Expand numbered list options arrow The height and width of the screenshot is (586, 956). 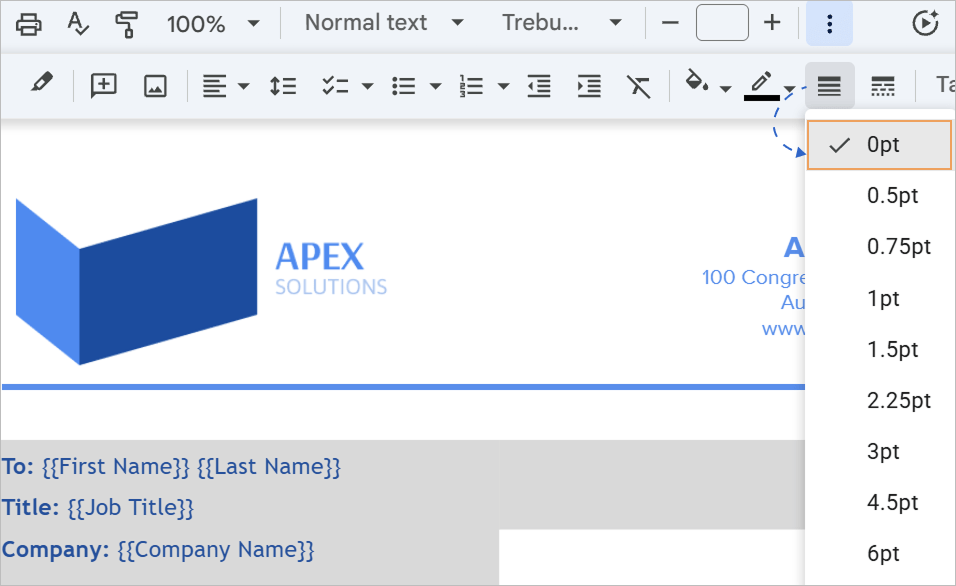click(504, 86)
